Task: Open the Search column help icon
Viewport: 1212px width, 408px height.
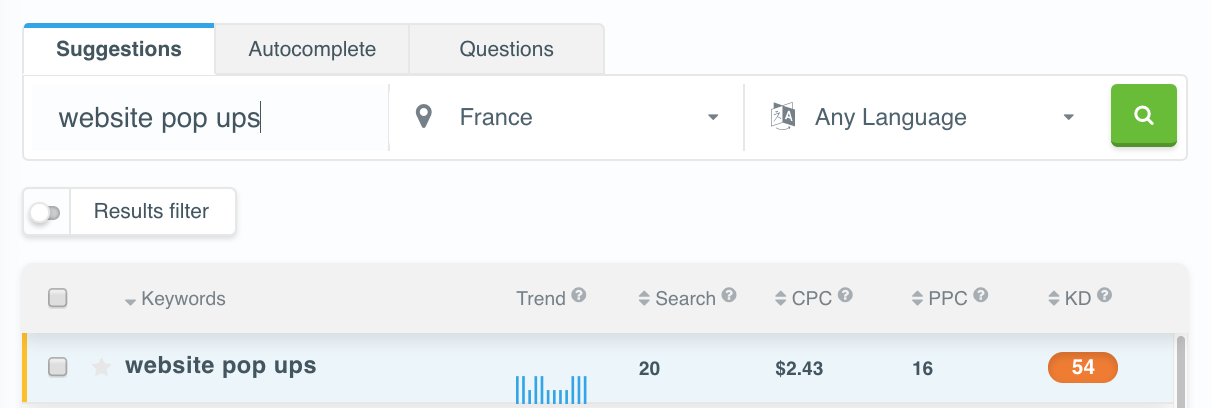Action: pyautogui.click(x=729, y=296)
